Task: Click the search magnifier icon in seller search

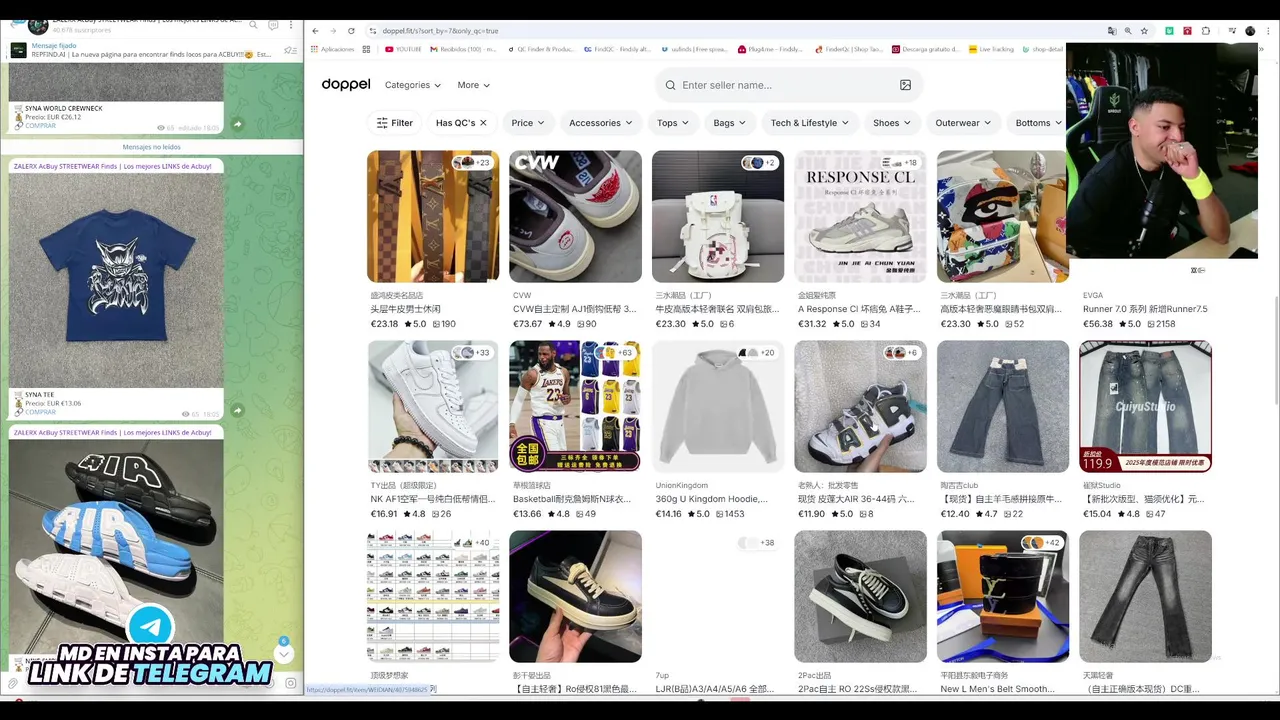Action: 671,85
